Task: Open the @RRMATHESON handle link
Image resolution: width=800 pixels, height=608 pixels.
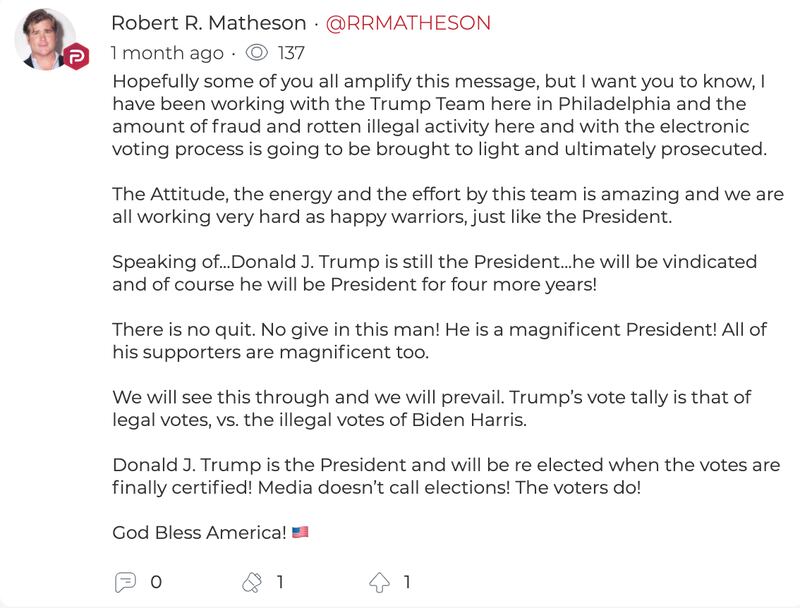Action: pyautogui.click(x=409, y=23)
